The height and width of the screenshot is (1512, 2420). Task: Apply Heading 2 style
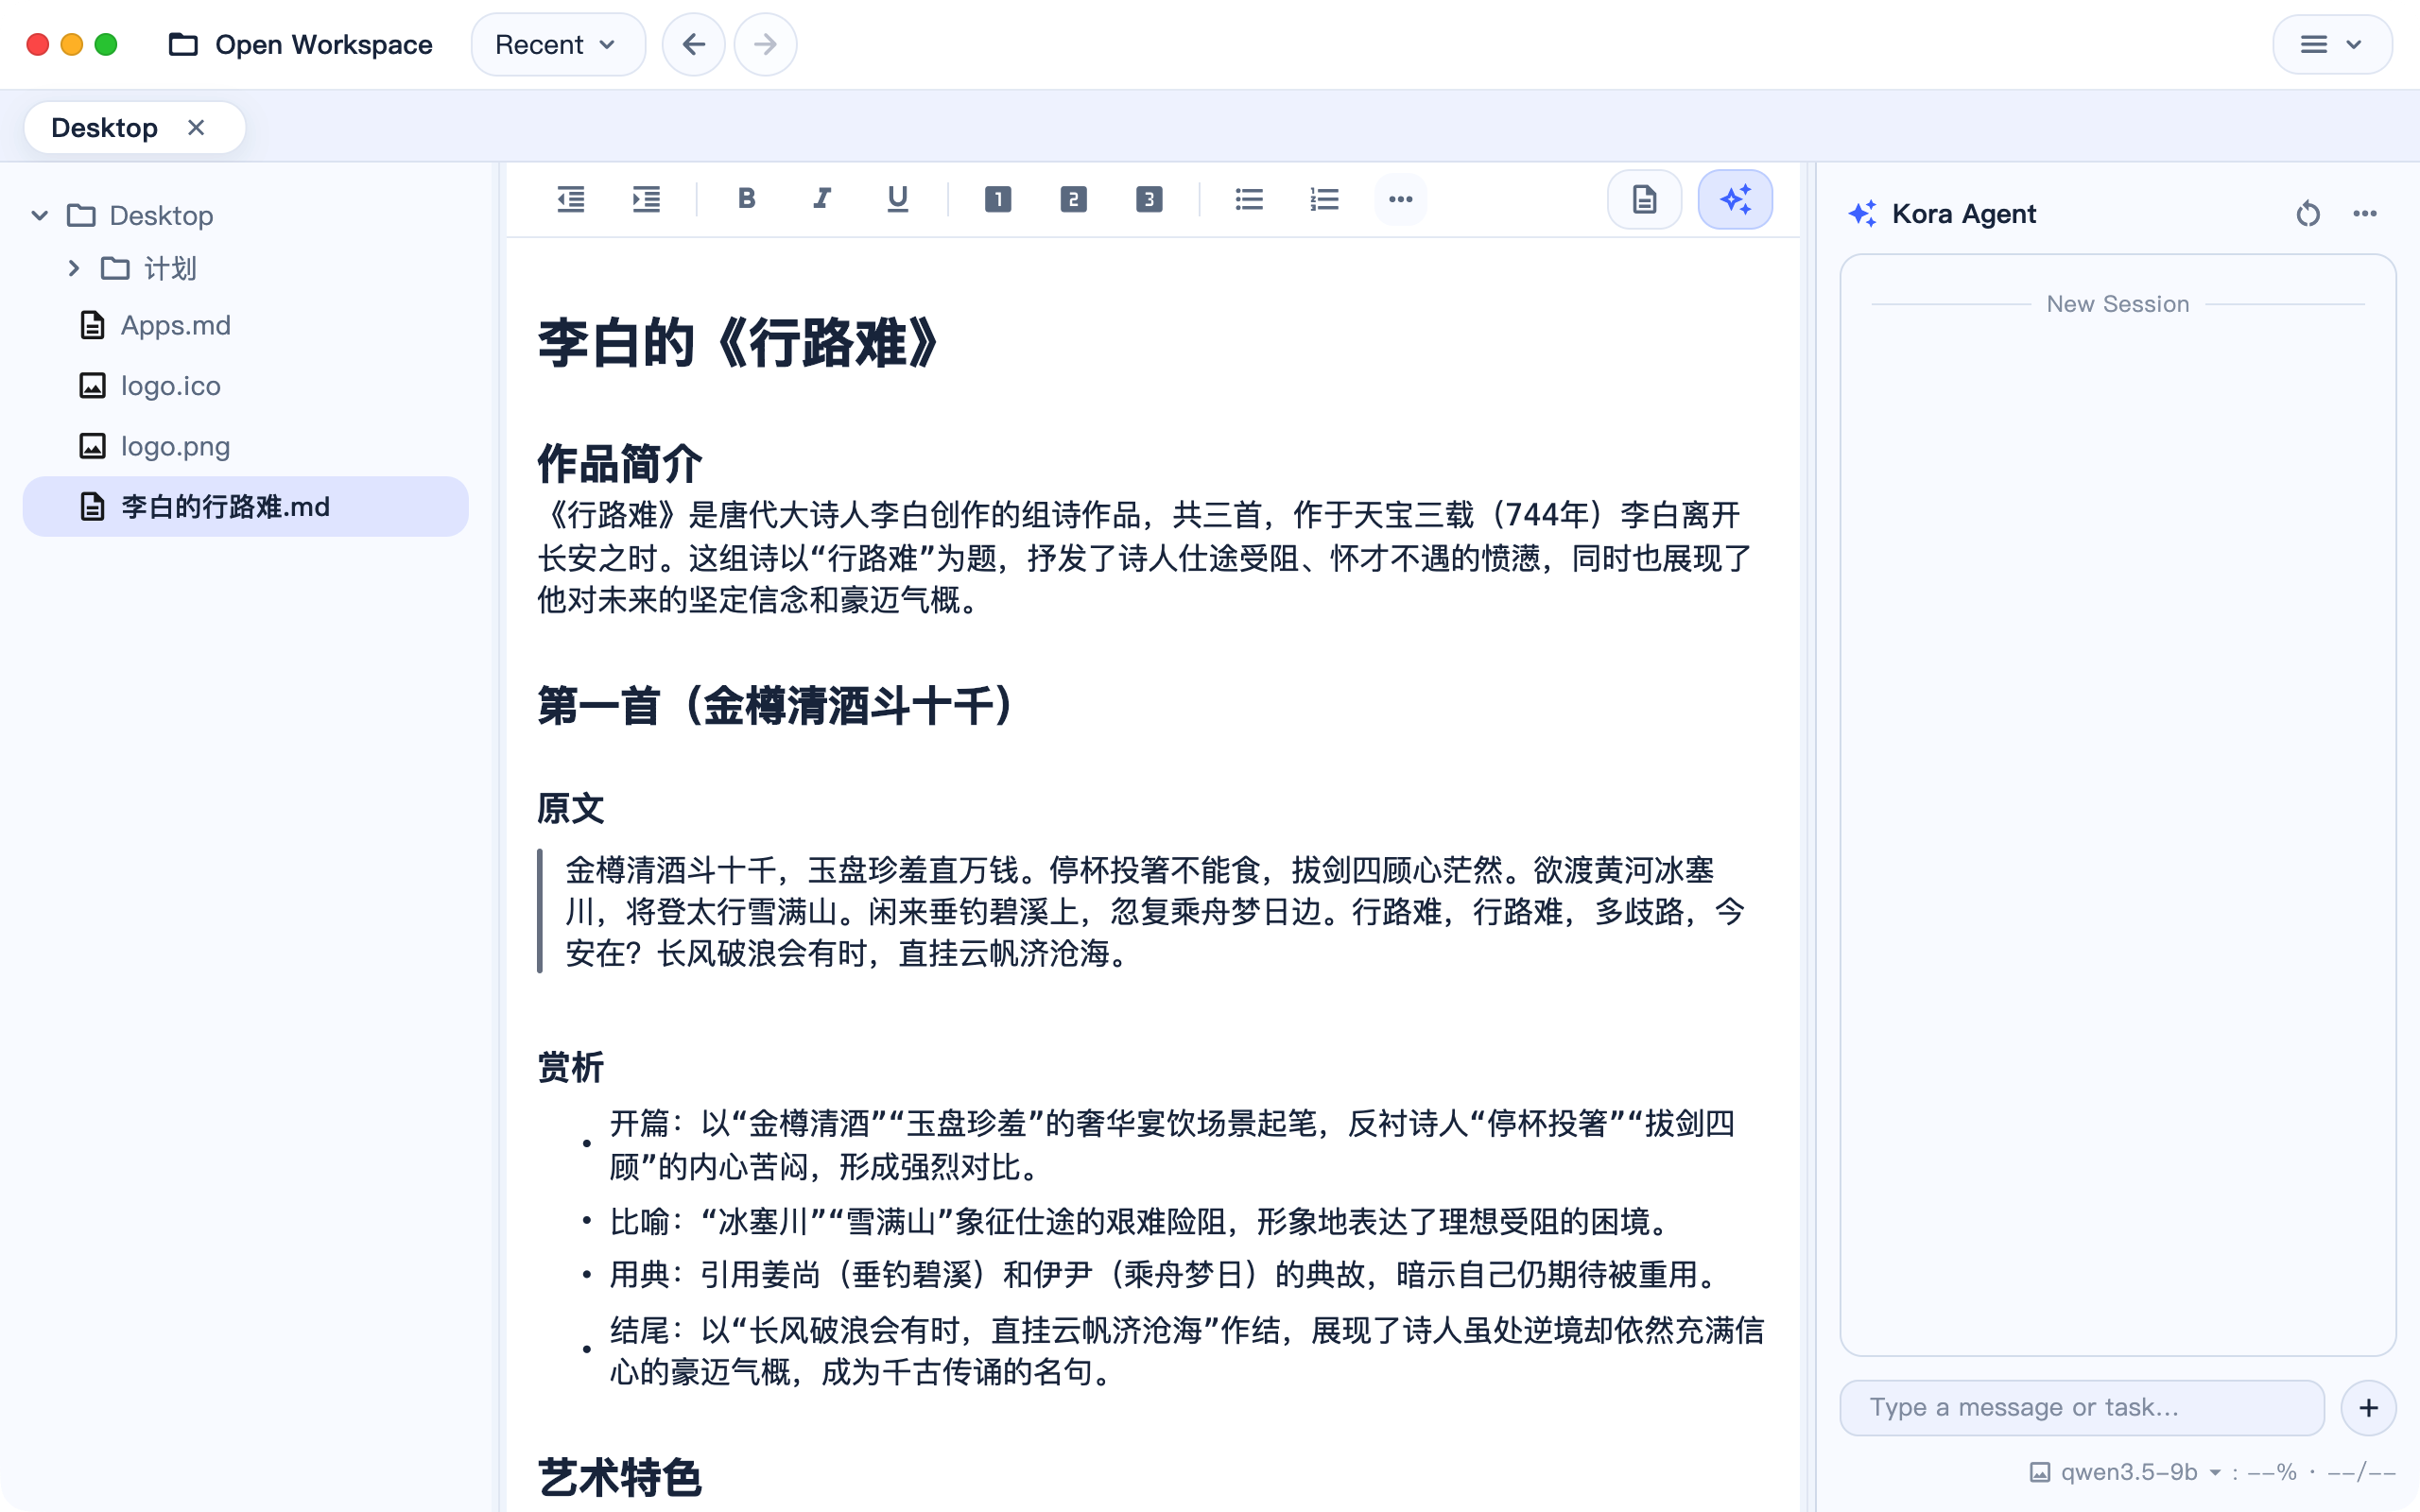(1073, 199)
